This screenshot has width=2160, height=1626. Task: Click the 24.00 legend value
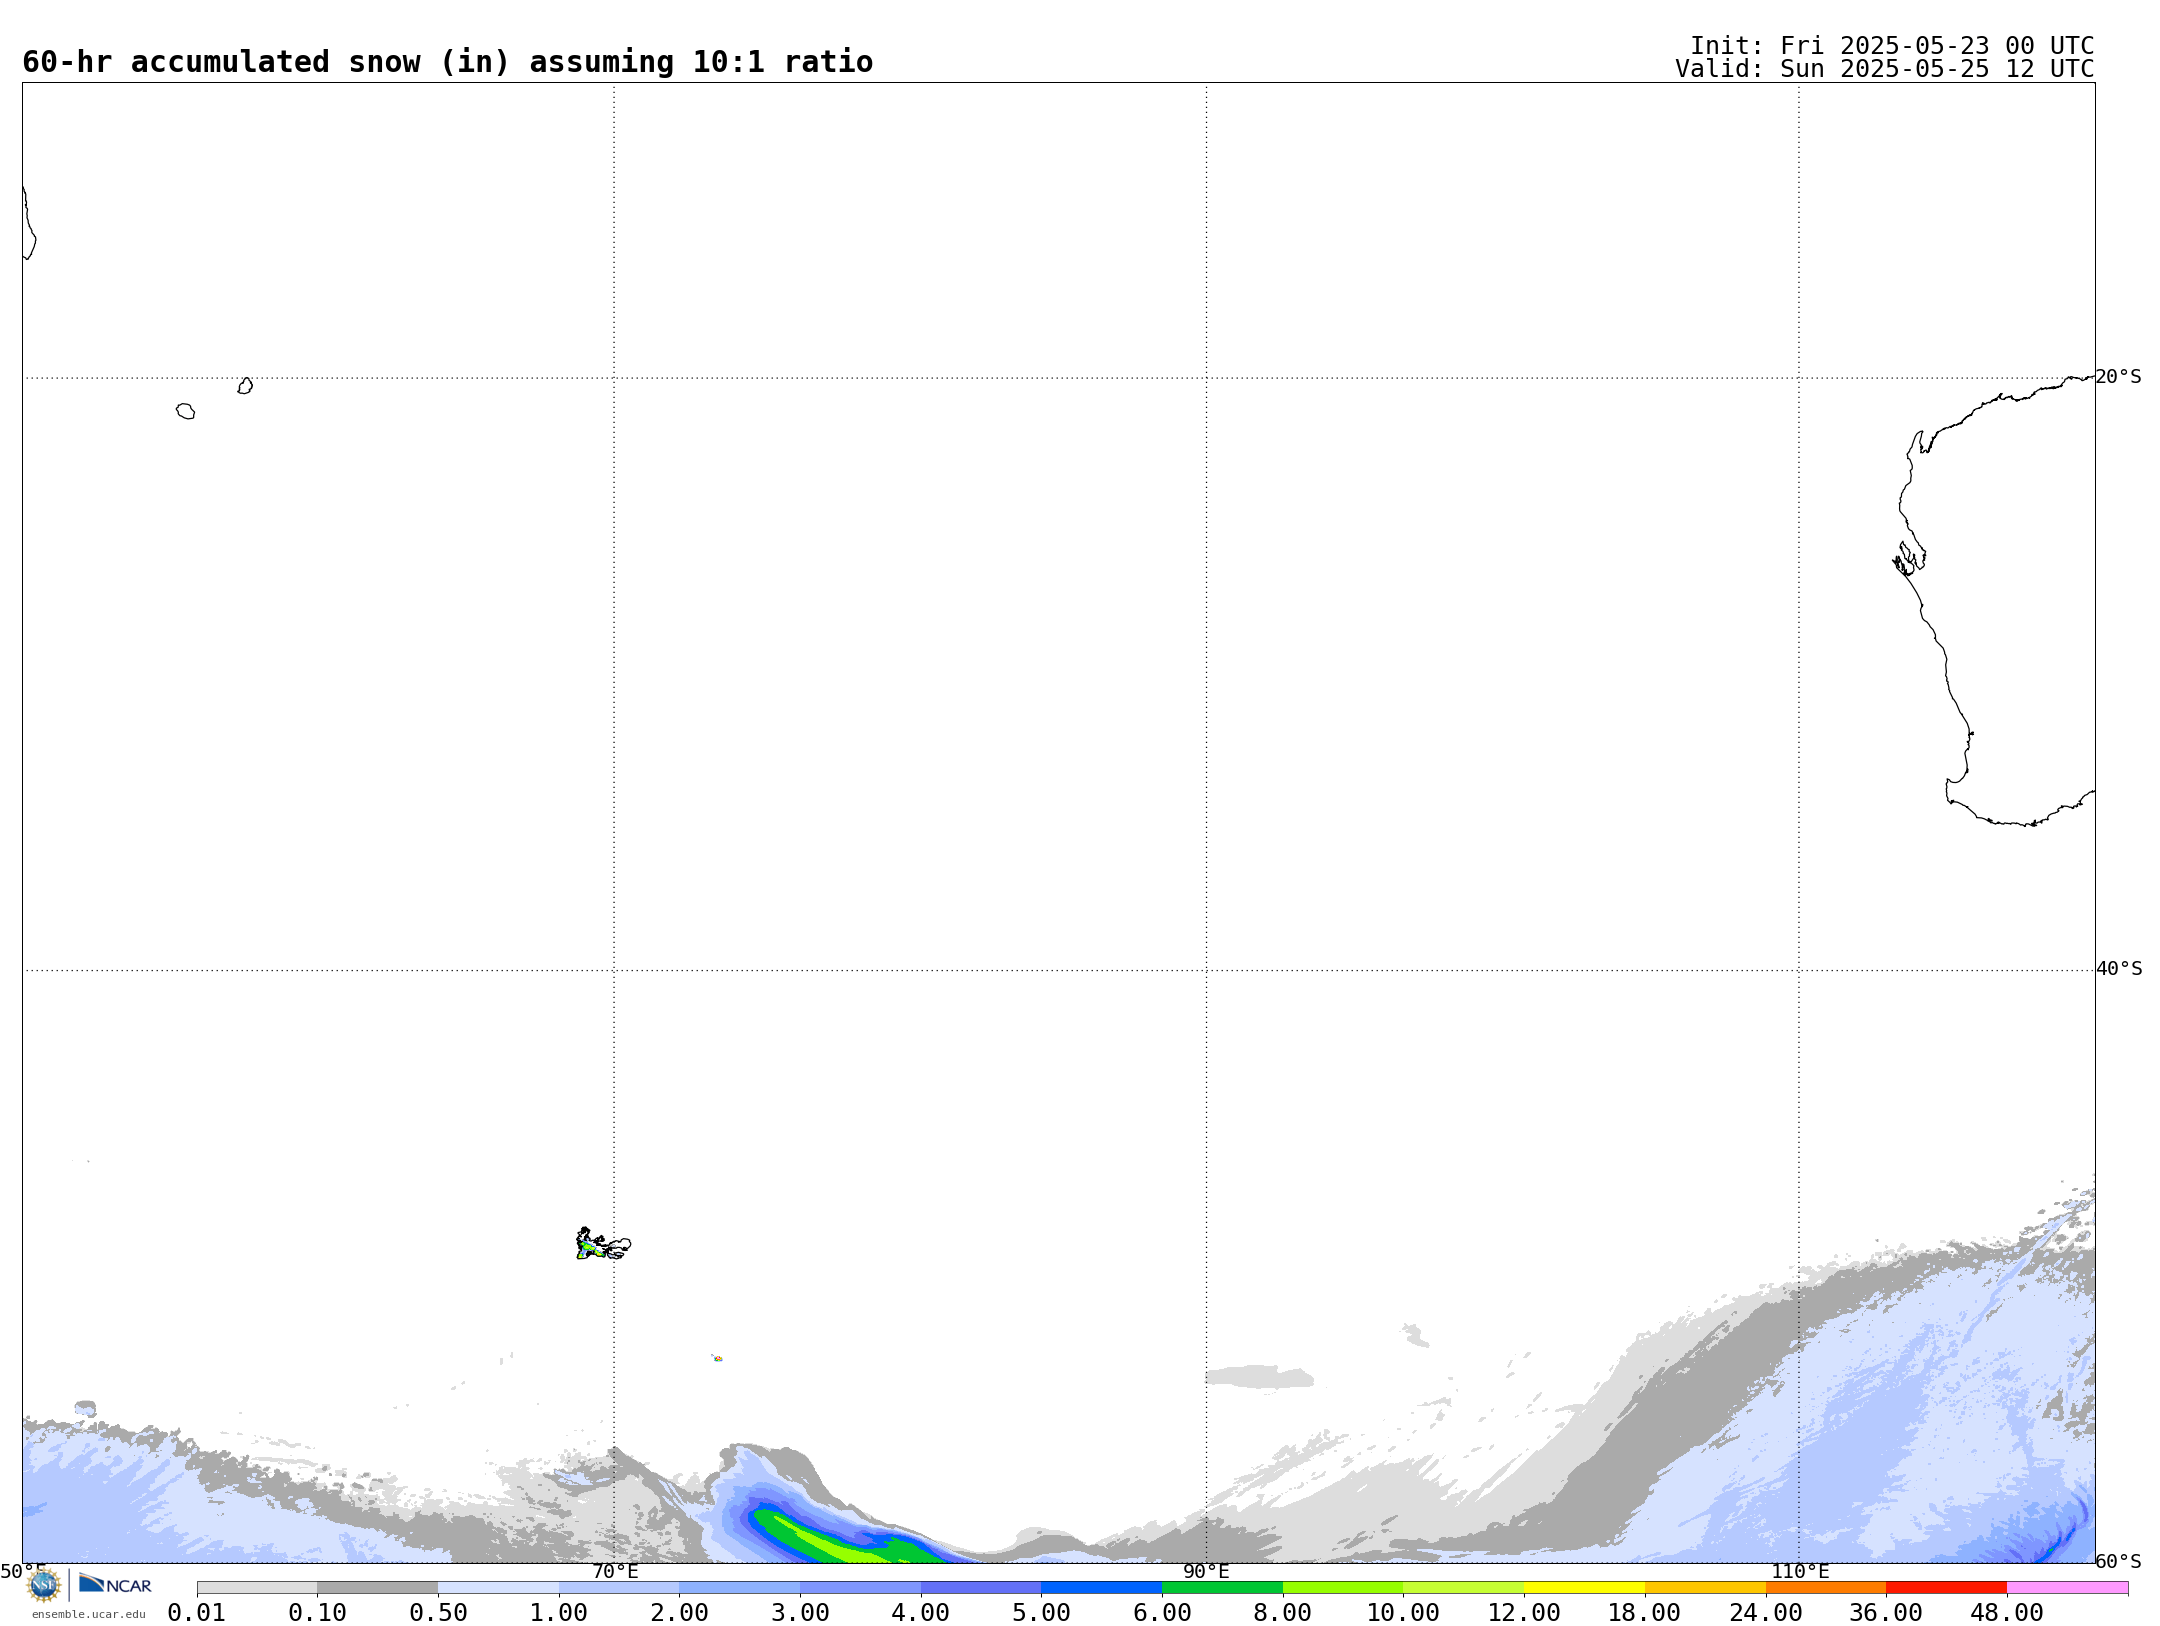point(1766,1613)
